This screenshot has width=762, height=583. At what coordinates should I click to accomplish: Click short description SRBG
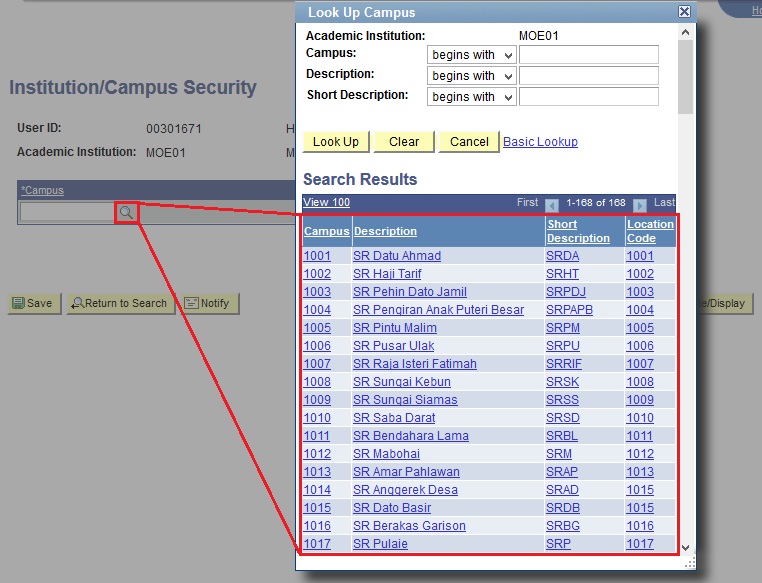pyautogui.click(x=563, y=526)
